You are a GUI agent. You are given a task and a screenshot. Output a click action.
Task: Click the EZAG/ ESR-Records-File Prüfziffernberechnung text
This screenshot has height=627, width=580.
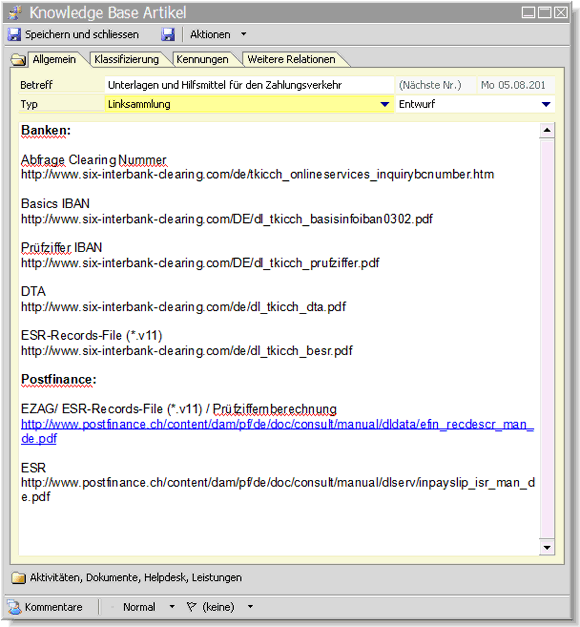179,409
